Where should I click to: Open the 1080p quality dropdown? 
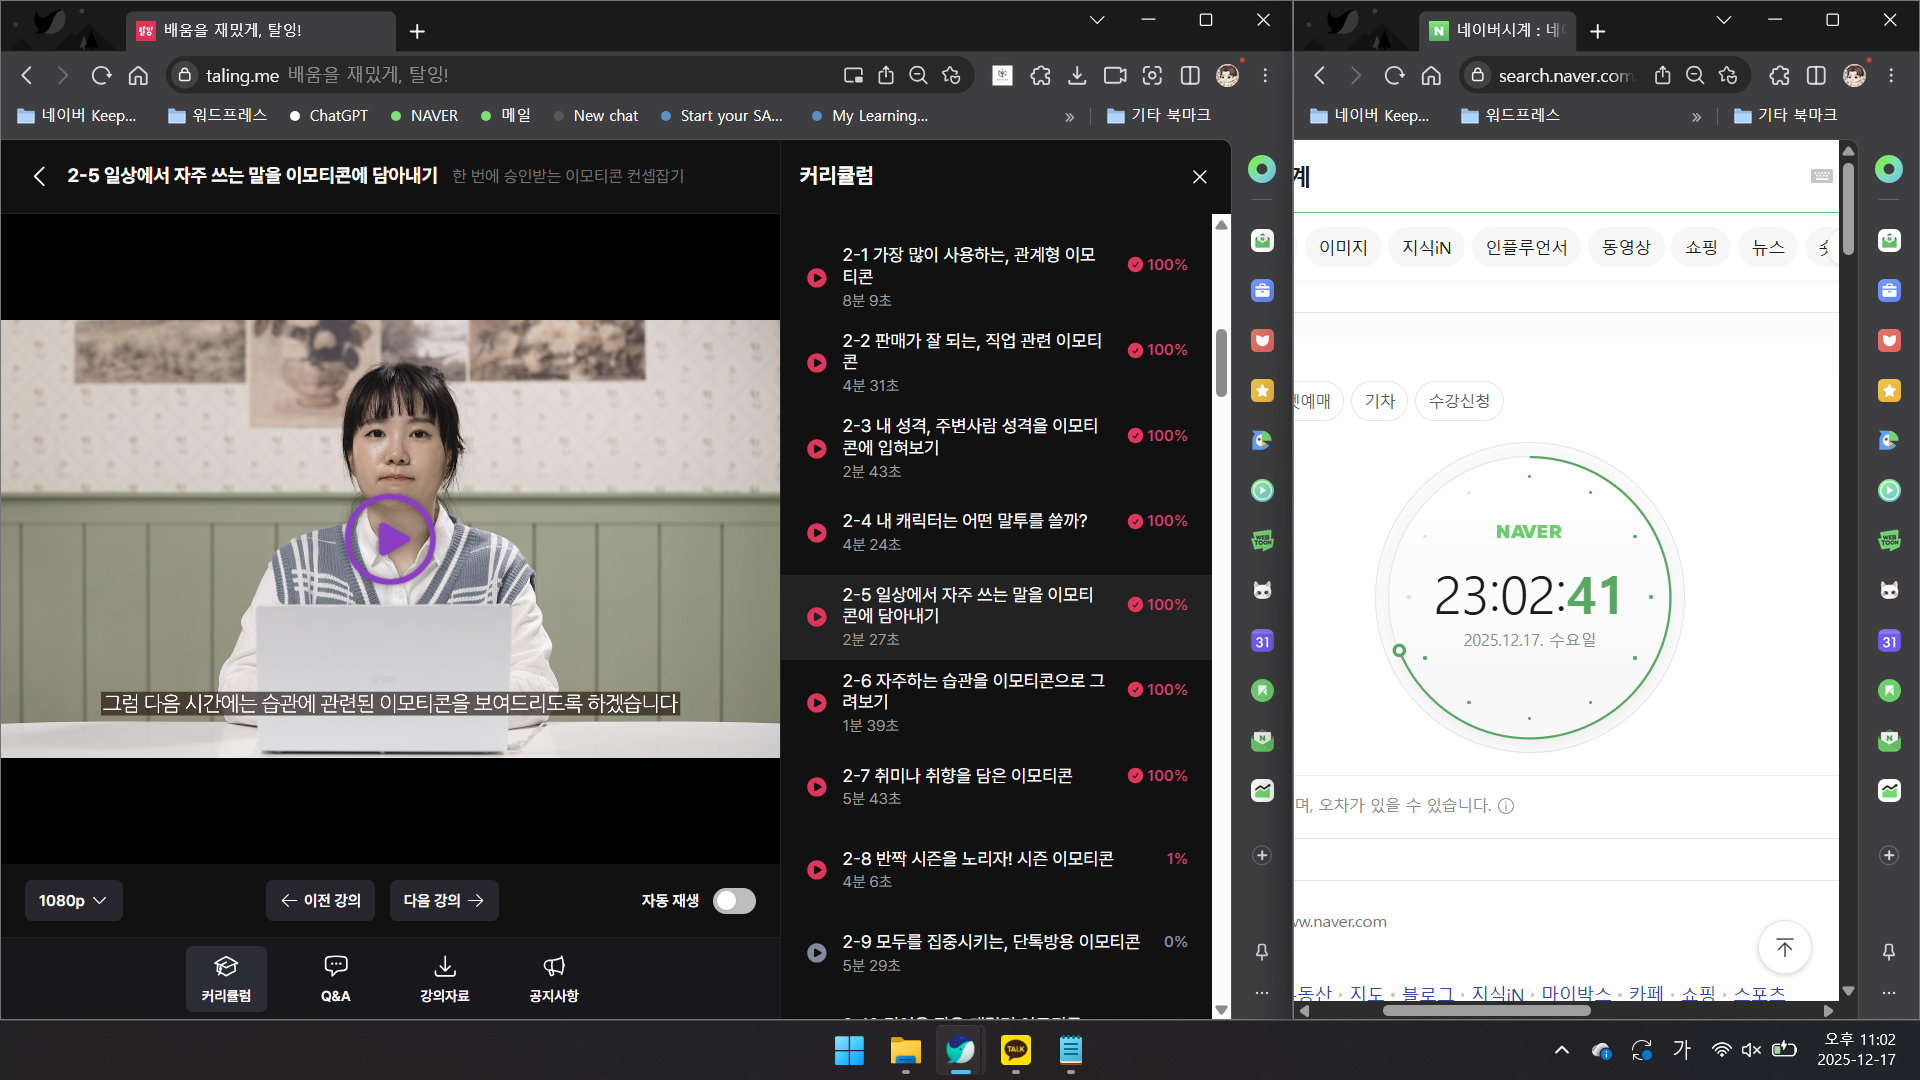[x=73, y=901]
